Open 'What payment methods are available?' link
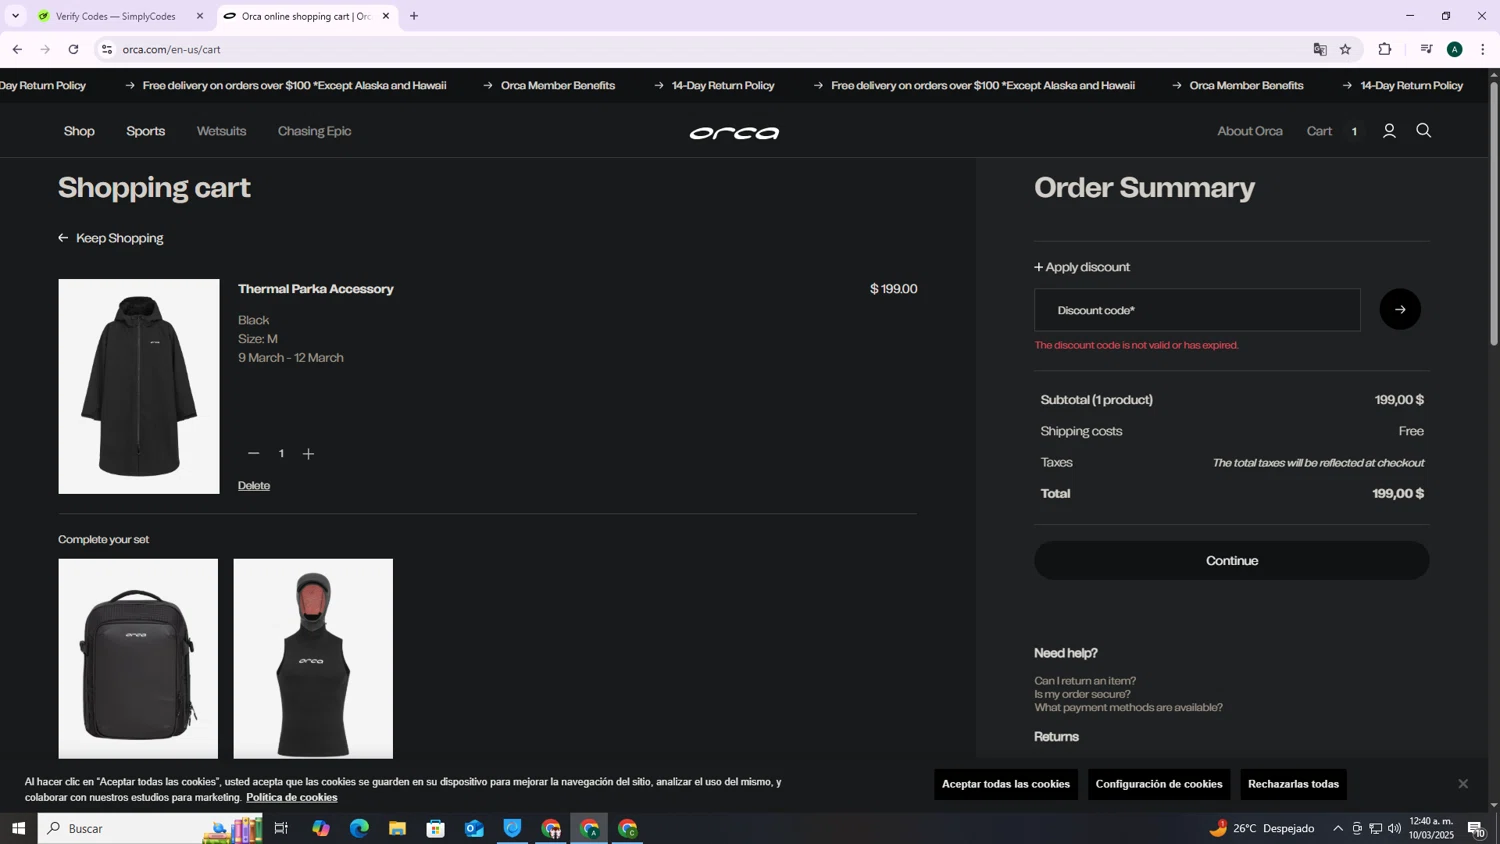Screen dimensions: 1500x844 (x=1128, y=707)
